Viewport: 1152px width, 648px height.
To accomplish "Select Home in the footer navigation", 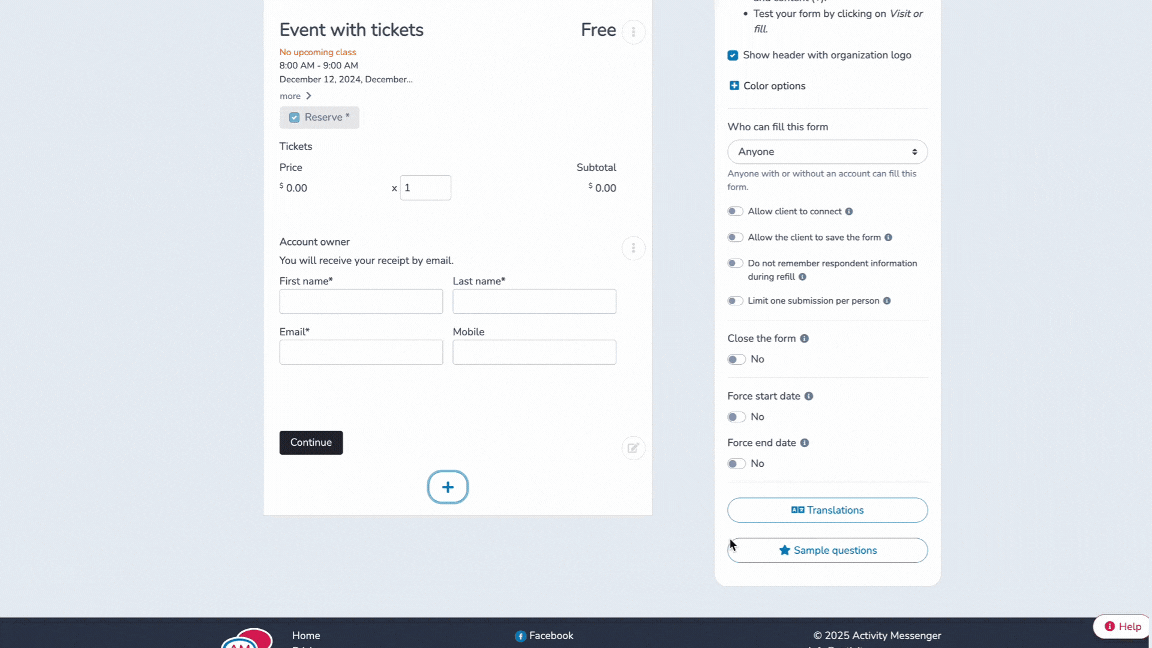I will [306, 635].
